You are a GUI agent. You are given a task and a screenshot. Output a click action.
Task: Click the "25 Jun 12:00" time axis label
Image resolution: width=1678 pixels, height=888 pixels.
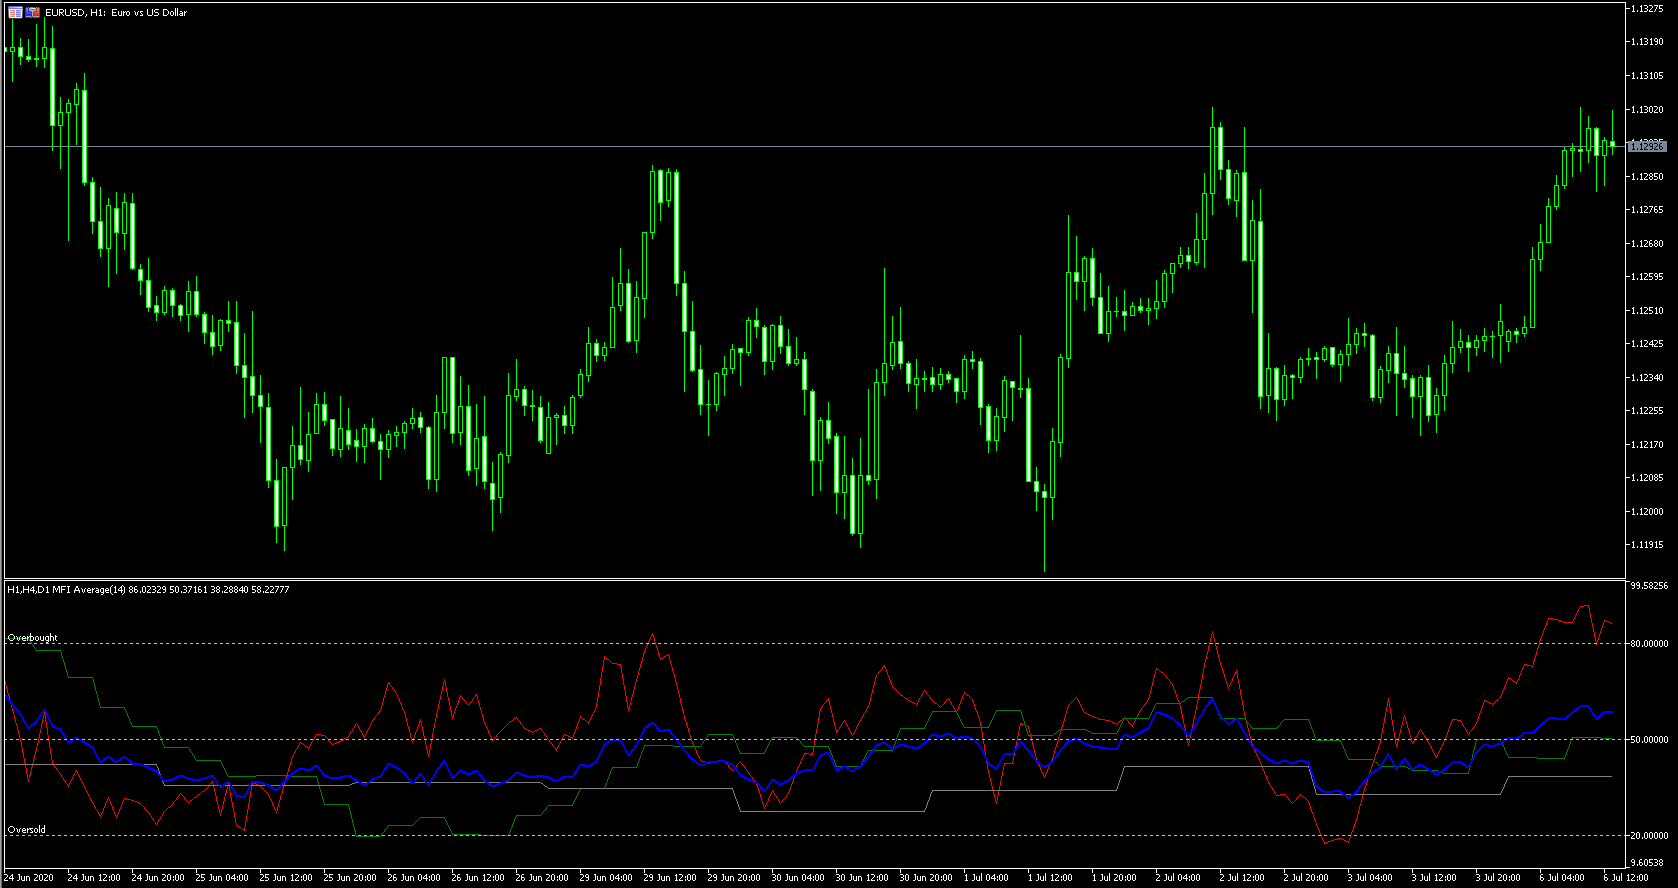click(286, 878)
